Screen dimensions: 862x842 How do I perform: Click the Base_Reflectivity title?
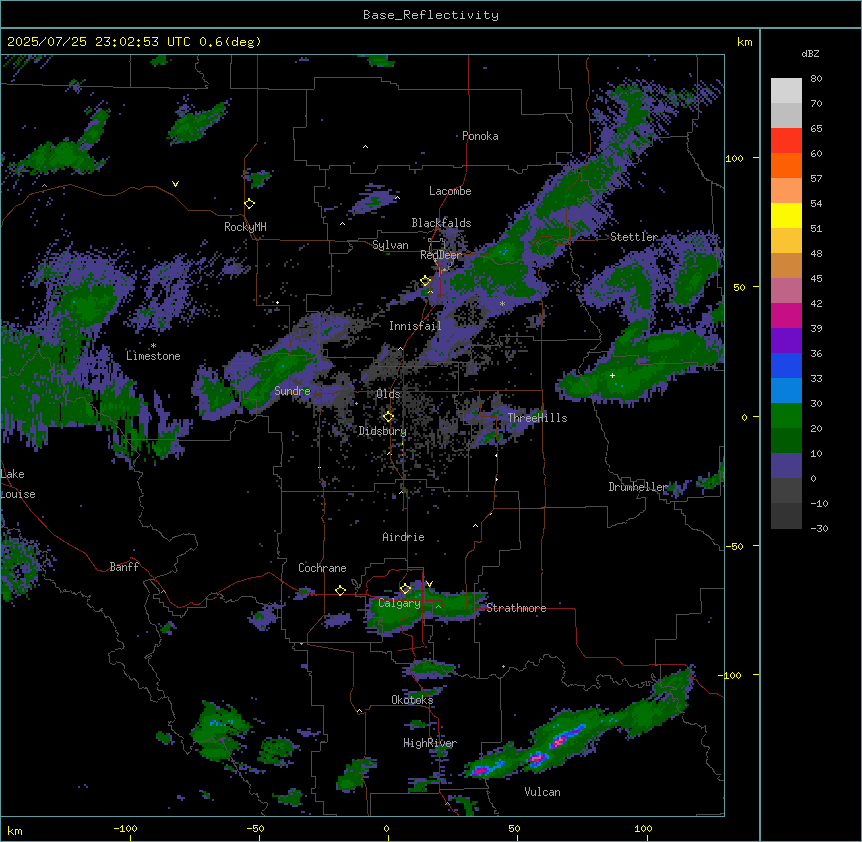(x=431, y=15)
